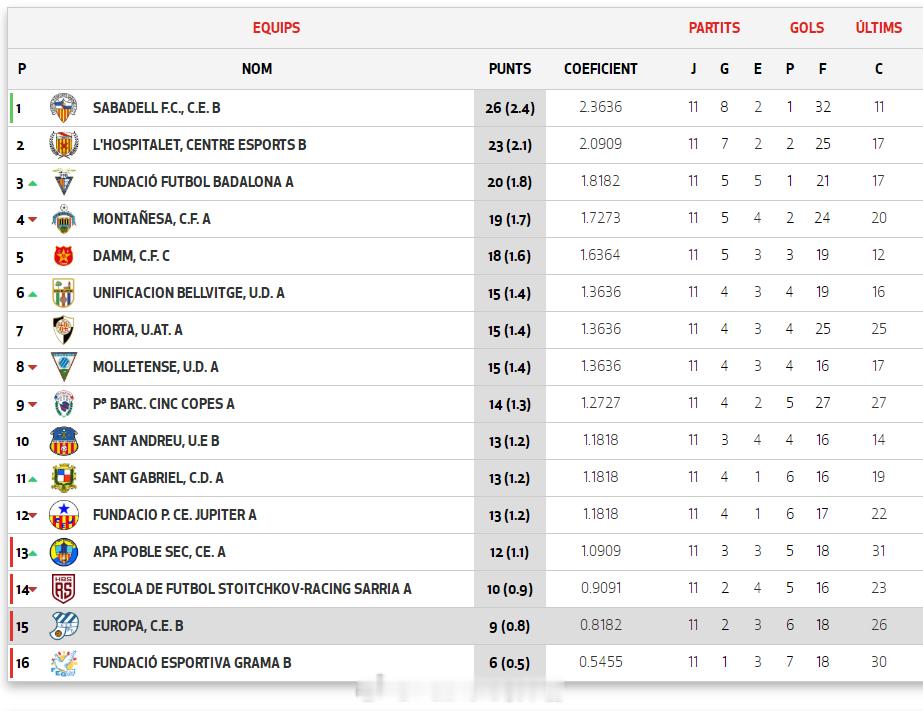Open SABADELL F.C., C.E. B team link

coord(157,108)
